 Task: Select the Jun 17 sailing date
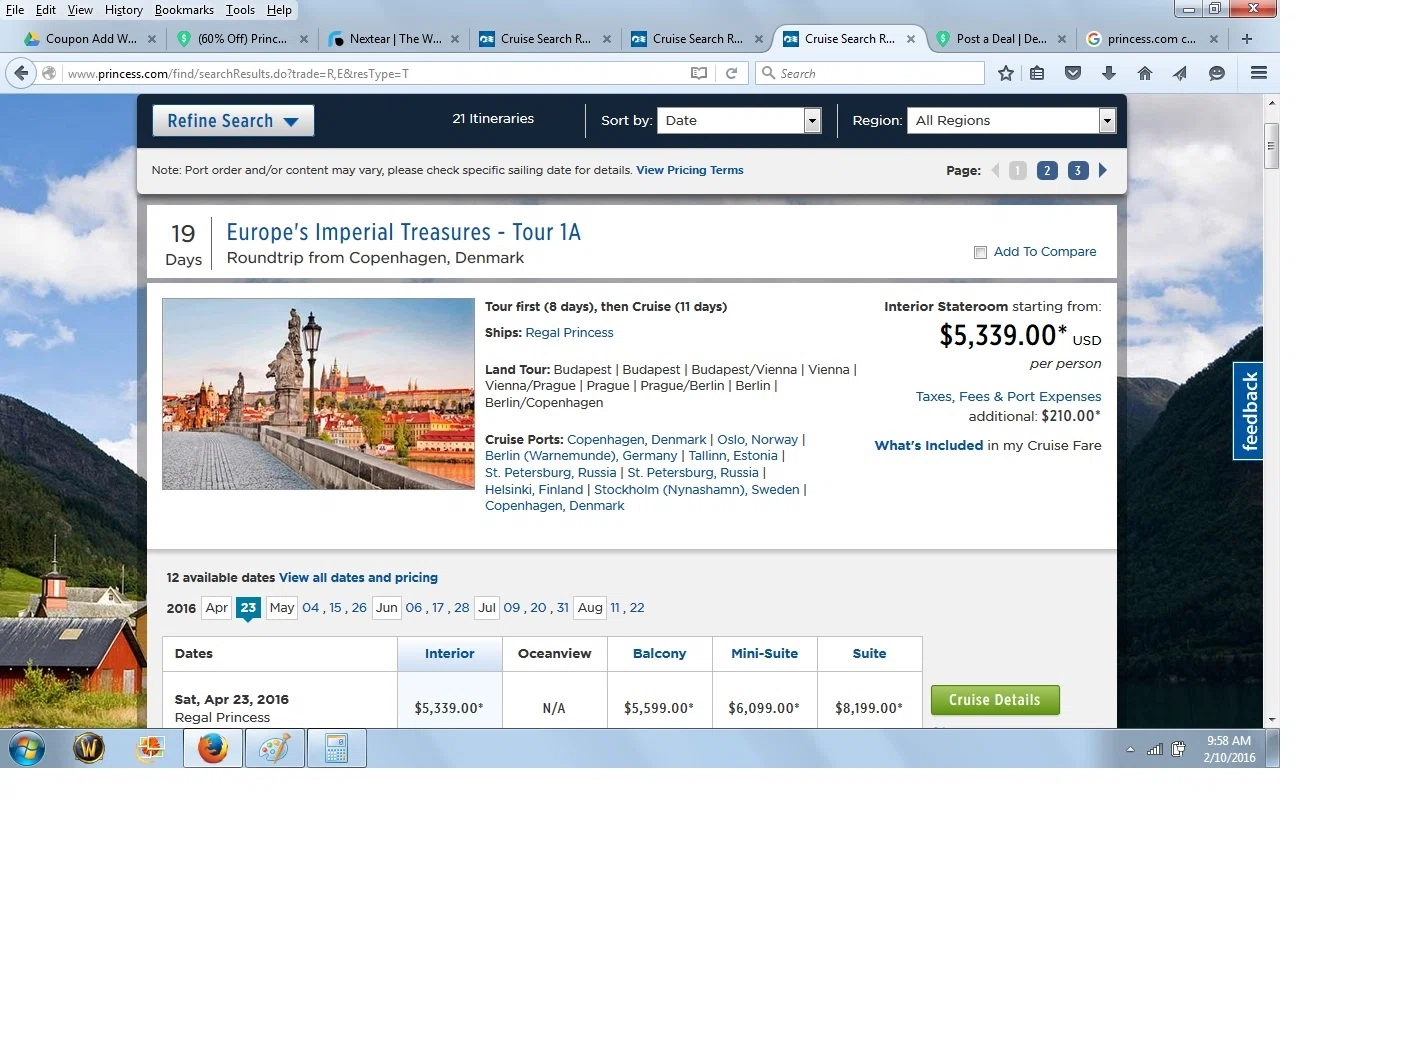pyautogui.click(x=438, y=608)
